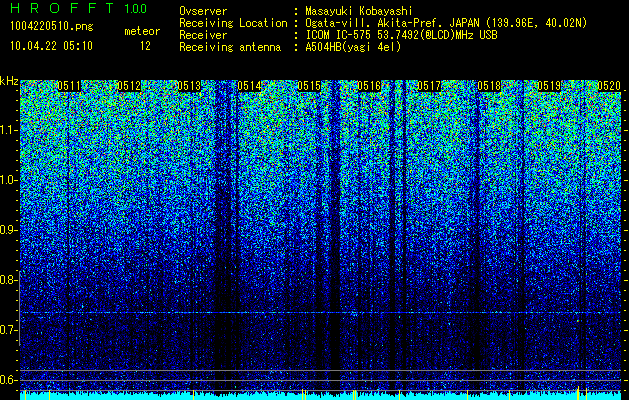
Task: Click the meteor count value 12
Action: pyautogui.click(x=145, y=46)
